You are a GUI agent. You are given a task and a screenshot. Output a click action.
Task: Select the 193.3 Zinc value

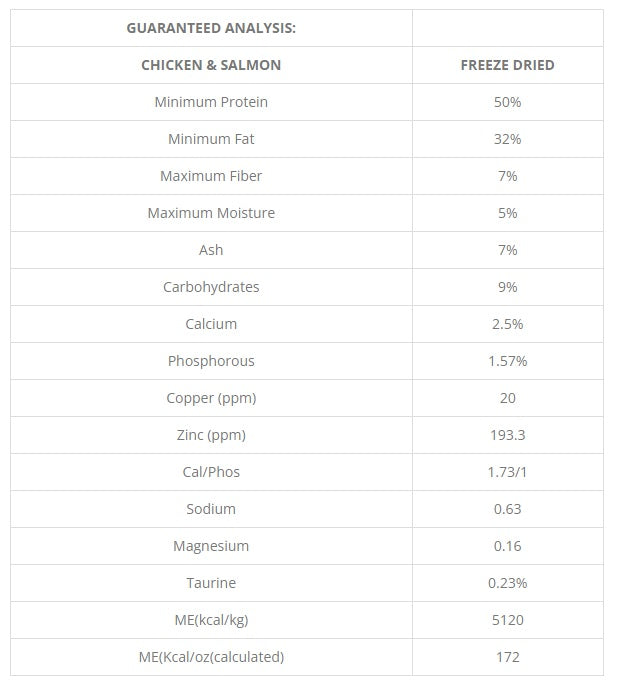pyautogui.click(x=508, y=435)
